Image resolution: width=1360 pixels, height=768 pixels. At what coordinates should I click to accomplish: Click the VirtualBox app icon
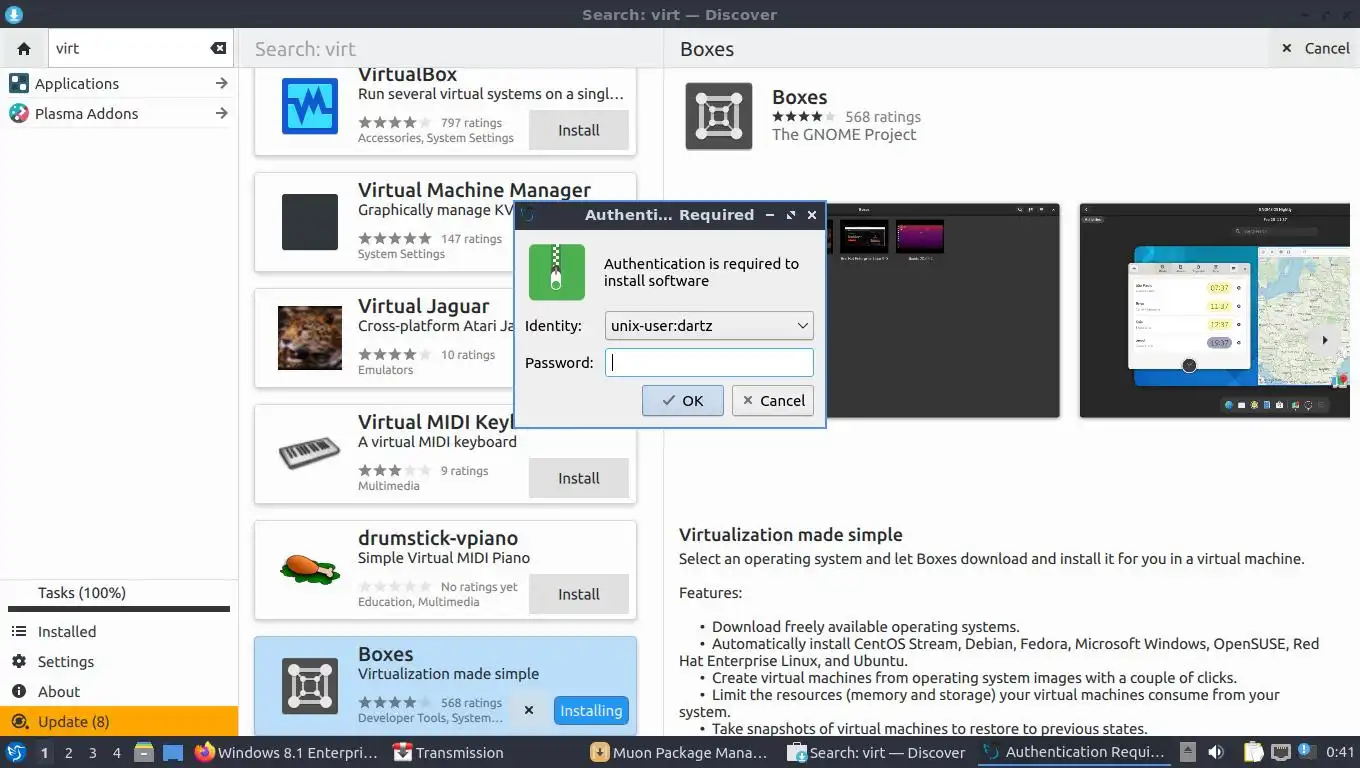point(310,106)
